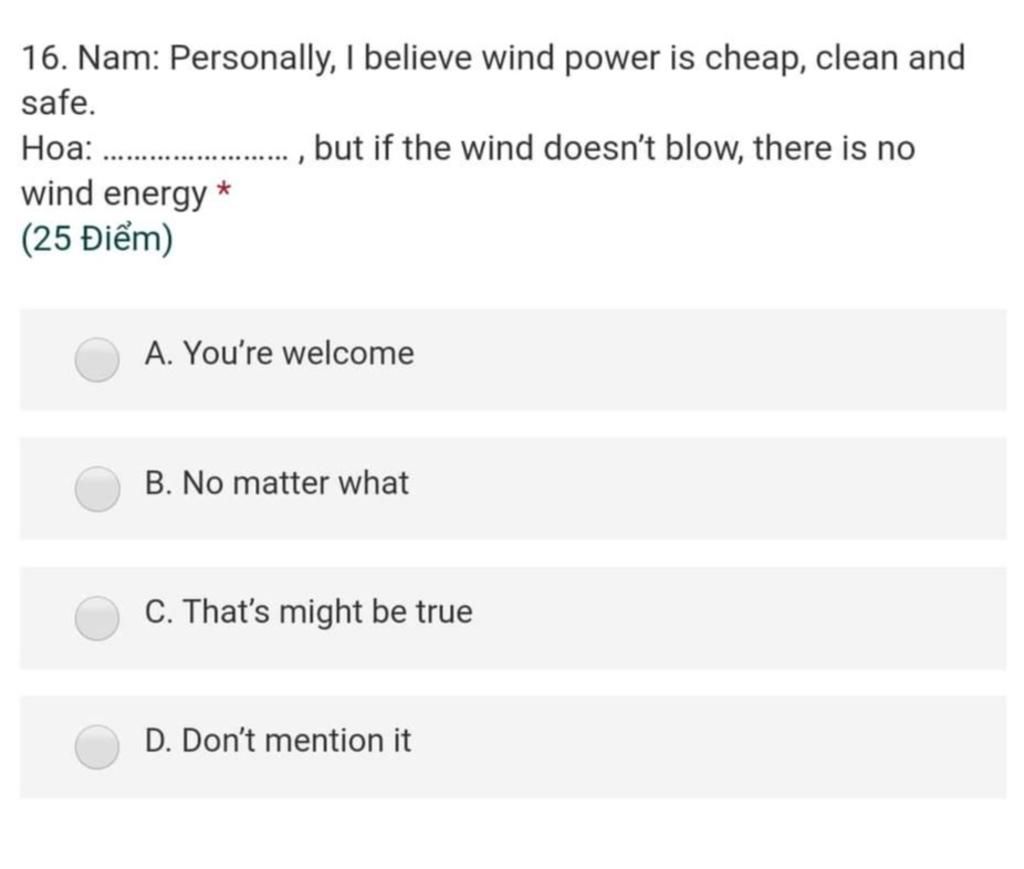Pick the "B. No matter what" answer text
Image resolution: width=1024 pixels, height=869 pixels.
point(276,483)
